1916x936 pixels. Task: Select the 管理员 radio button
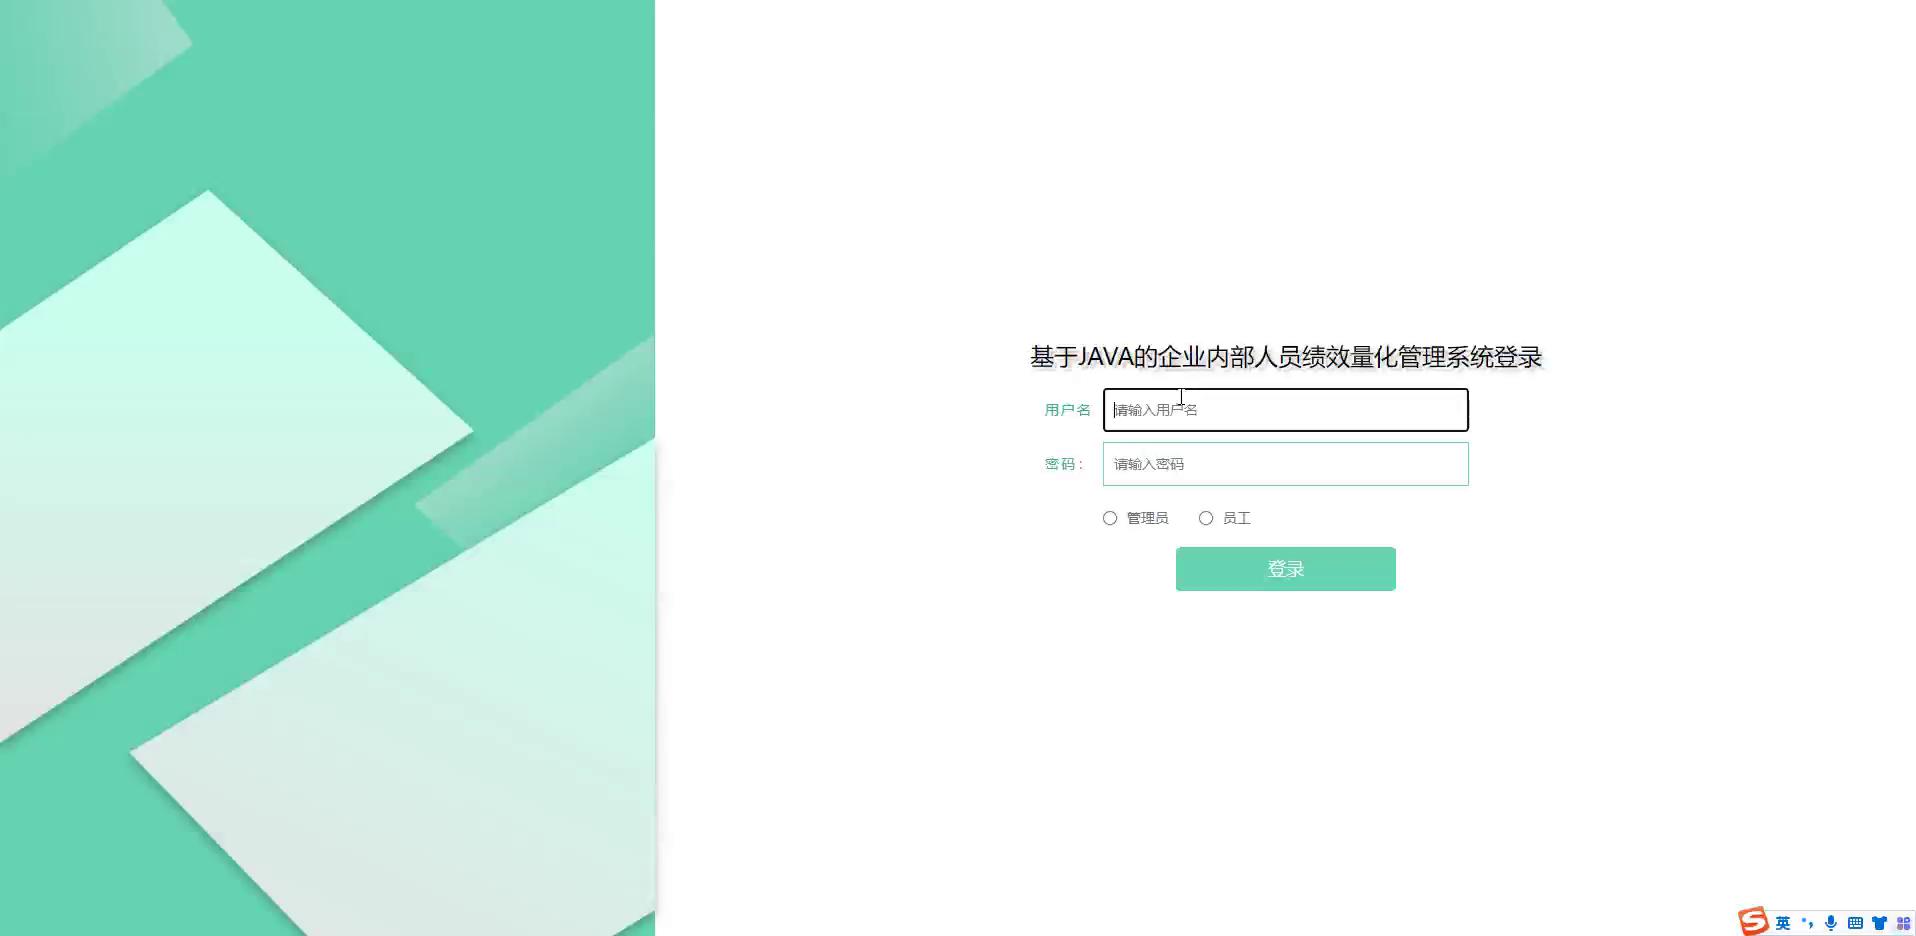pos(1110,518)
